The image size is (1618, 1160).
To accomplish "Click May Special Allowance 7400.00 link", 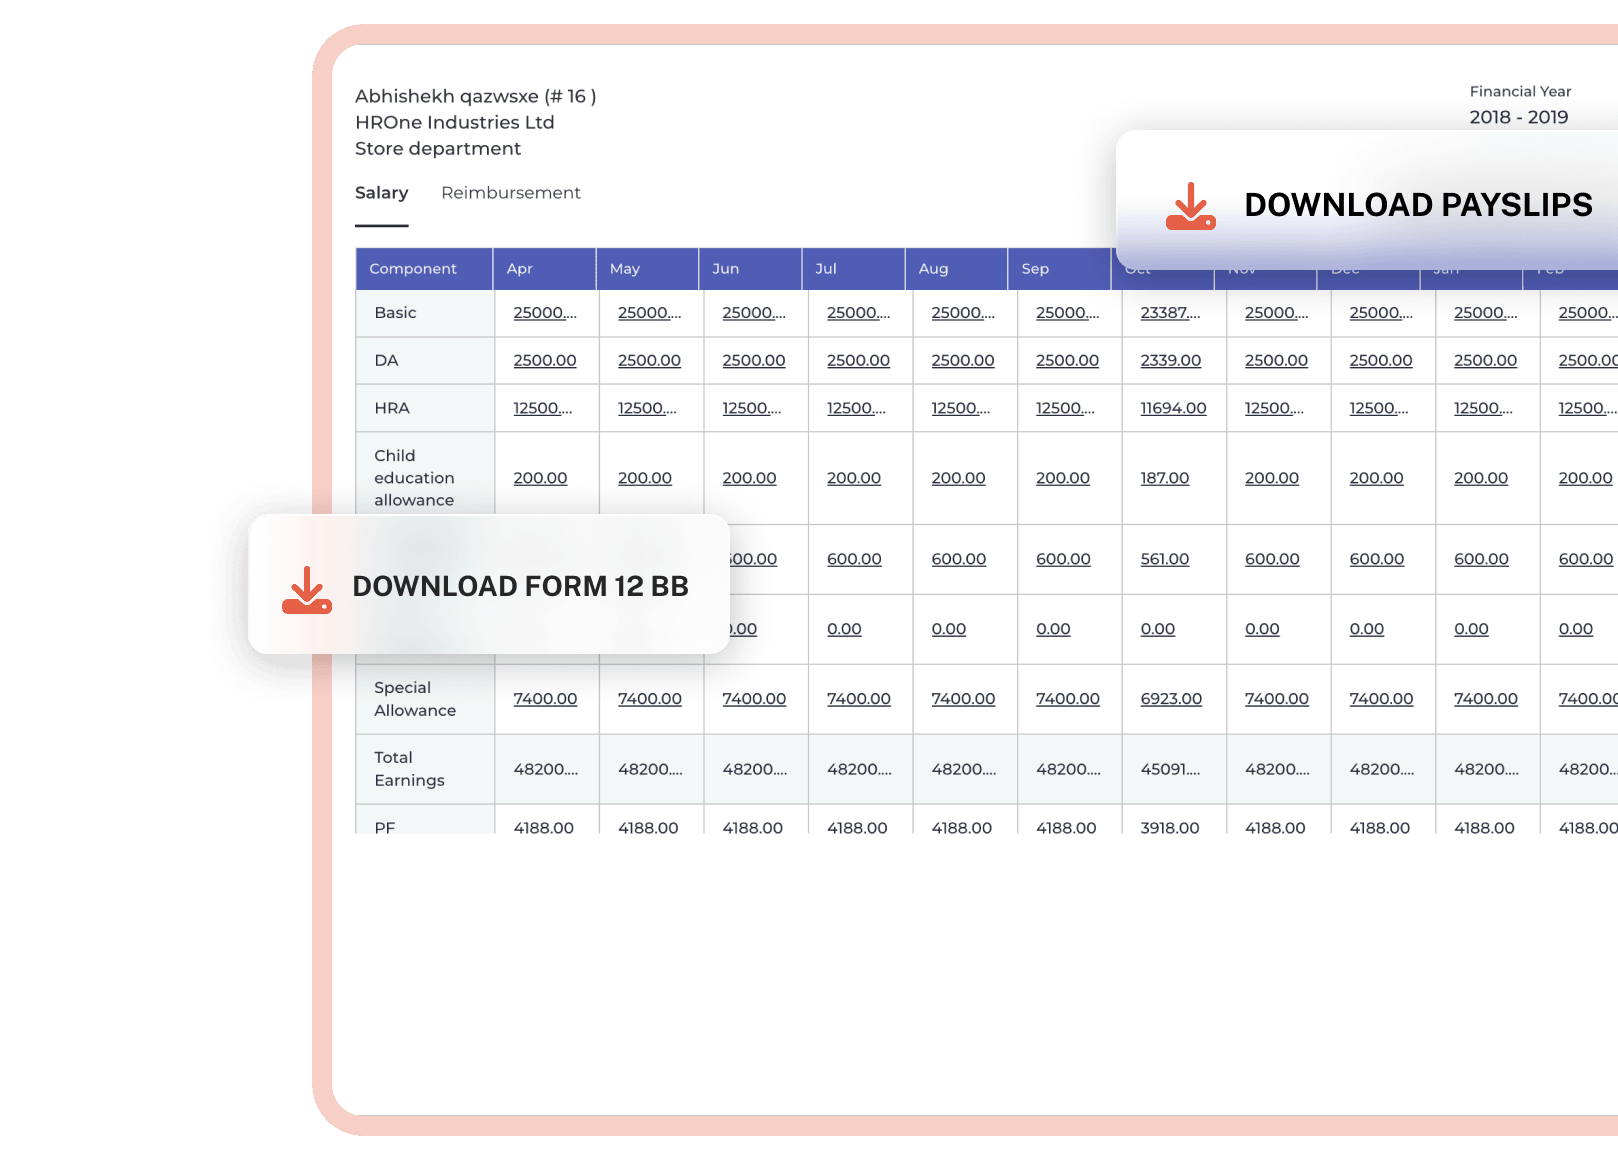I will pyautogui.click(x=649, y=699).
